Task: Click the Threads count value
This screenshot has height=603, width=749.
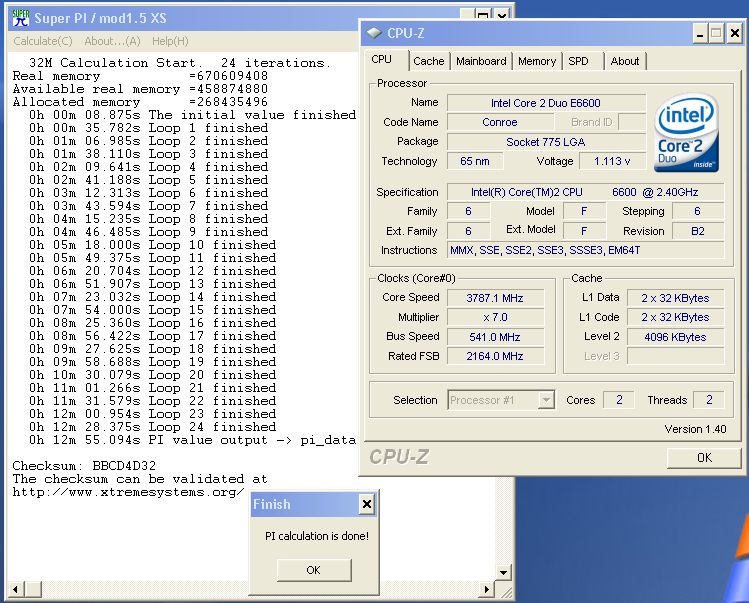Action: (709, 400)
